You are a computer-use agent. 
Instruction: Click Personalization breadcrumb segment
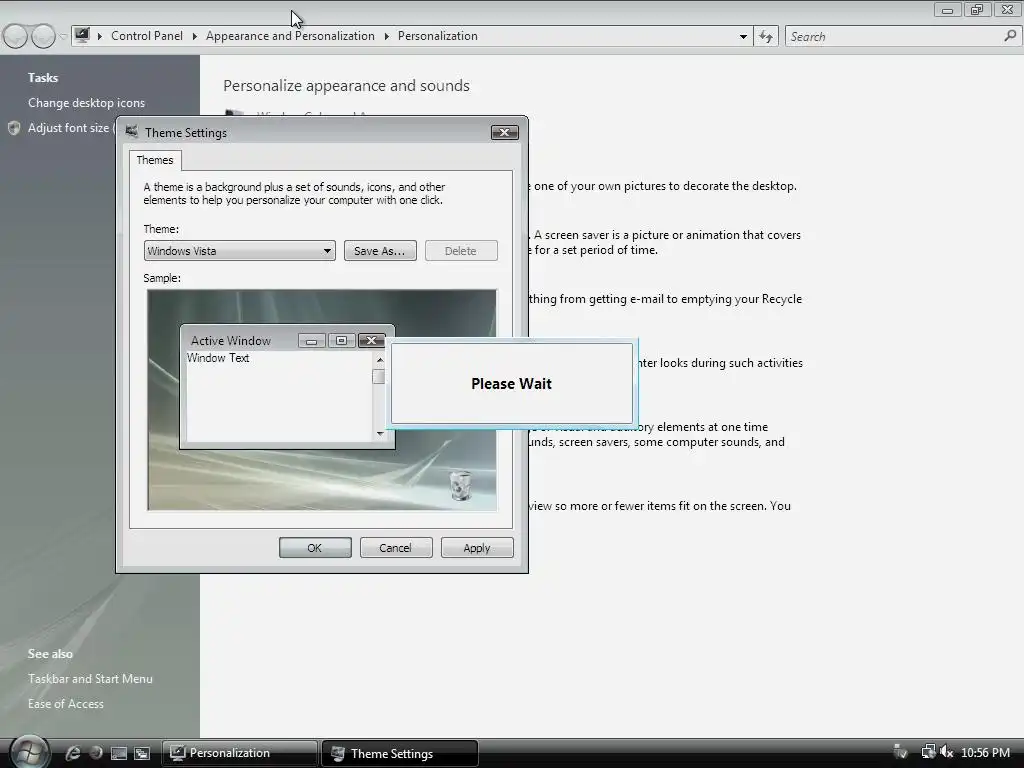(x=438, y=36)
